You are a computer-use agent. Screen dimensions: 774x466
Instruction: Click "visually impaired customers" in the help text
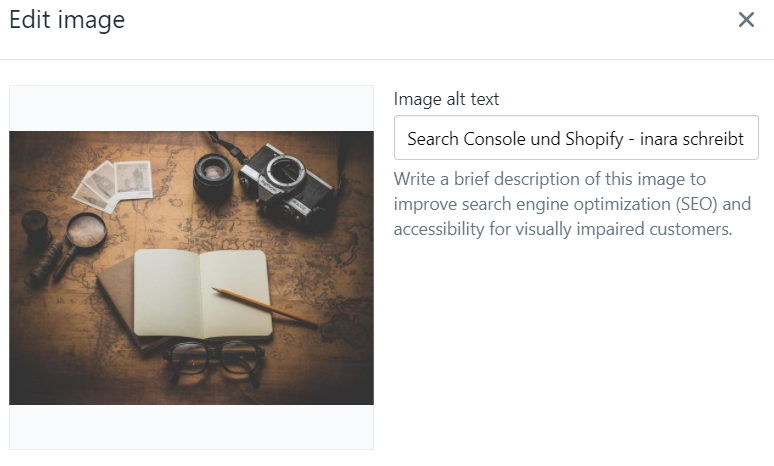(x=635, y=229)
